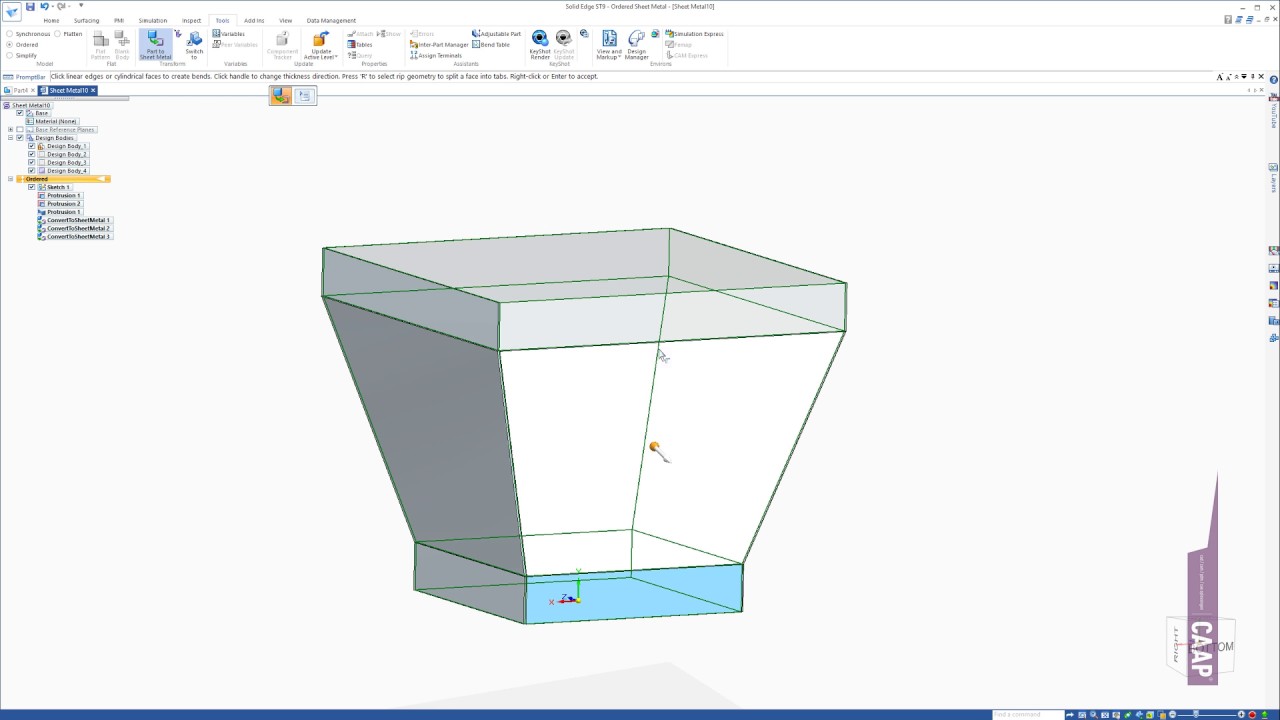Collapse the Design Bodies node
This screenshot has width=1280, height=720.
click(10, 138)
